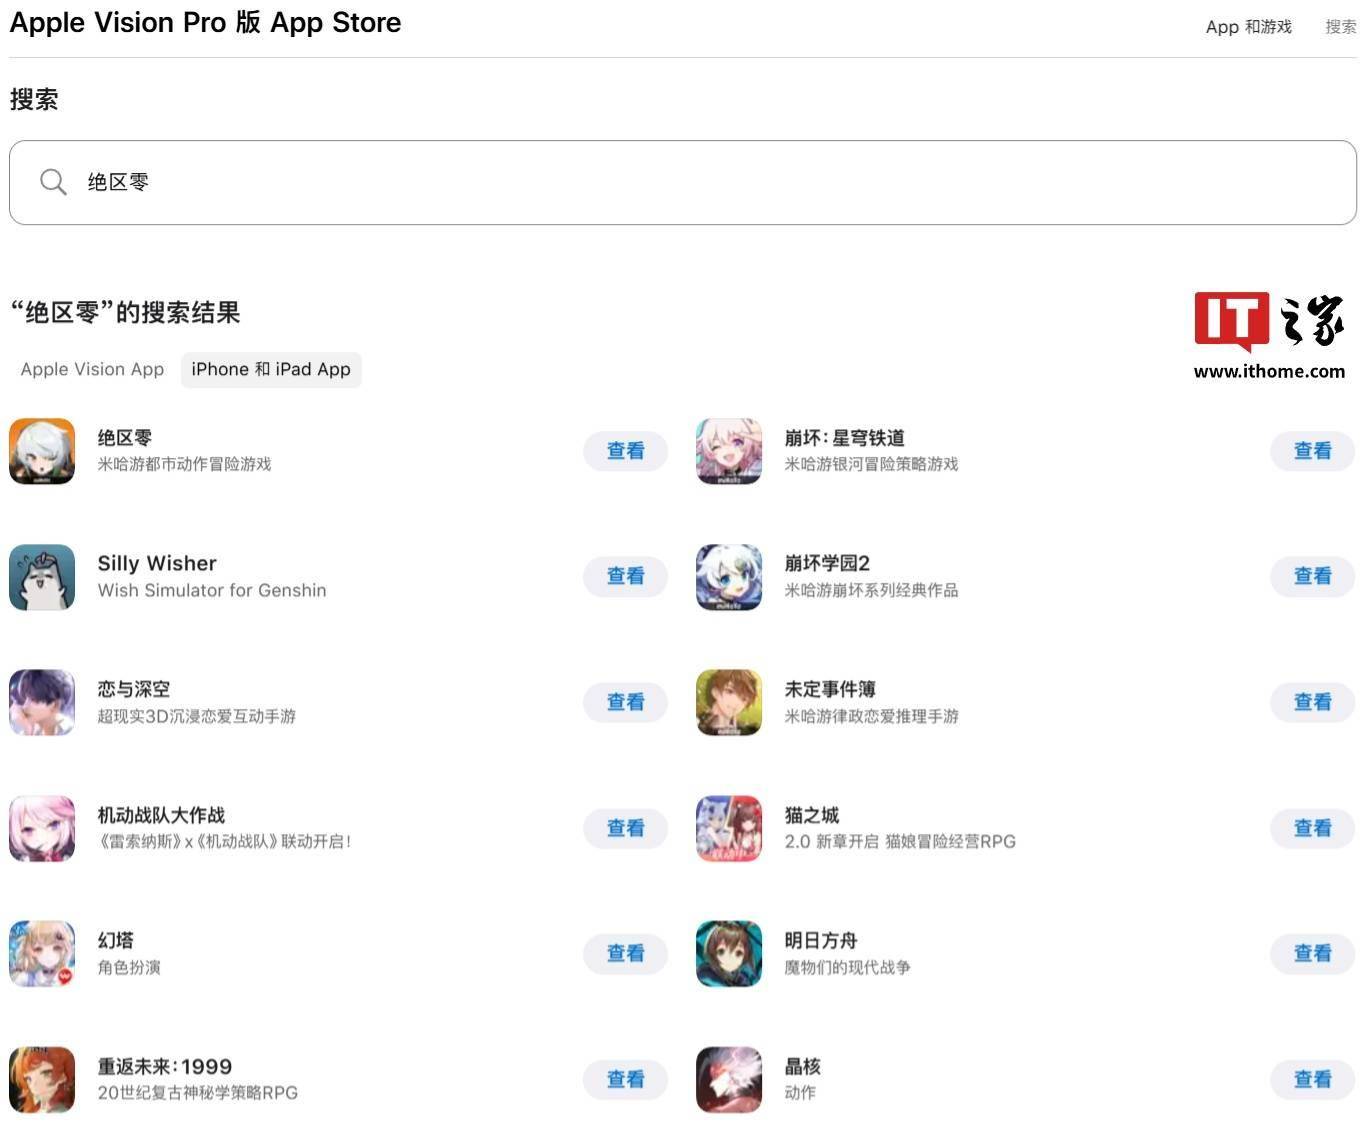The width and height of the screenshot is (1367, 1124).
Task: View the 崩坏:星穹铁道 app
Action: tap(1313, 451)
